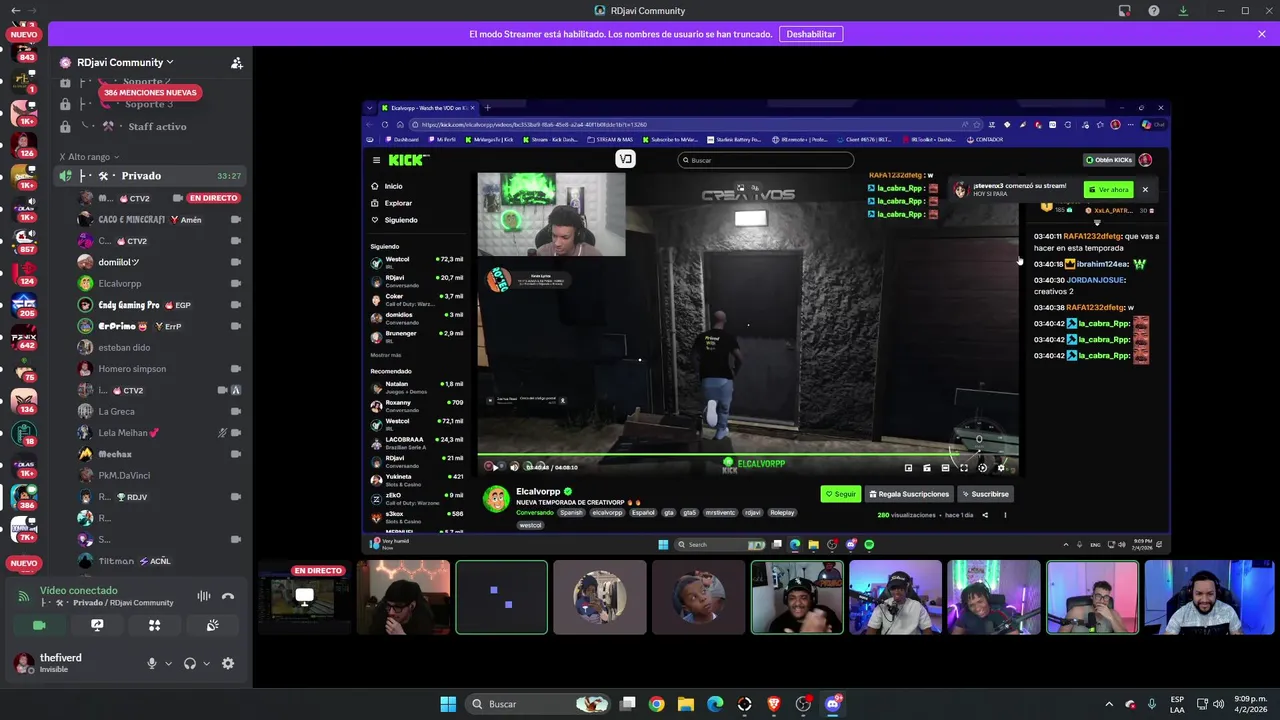Image resolution: width=1280 pixels, height=720 pixels.
Task: Open user Tiltman entry
Action: click(160, 561)
